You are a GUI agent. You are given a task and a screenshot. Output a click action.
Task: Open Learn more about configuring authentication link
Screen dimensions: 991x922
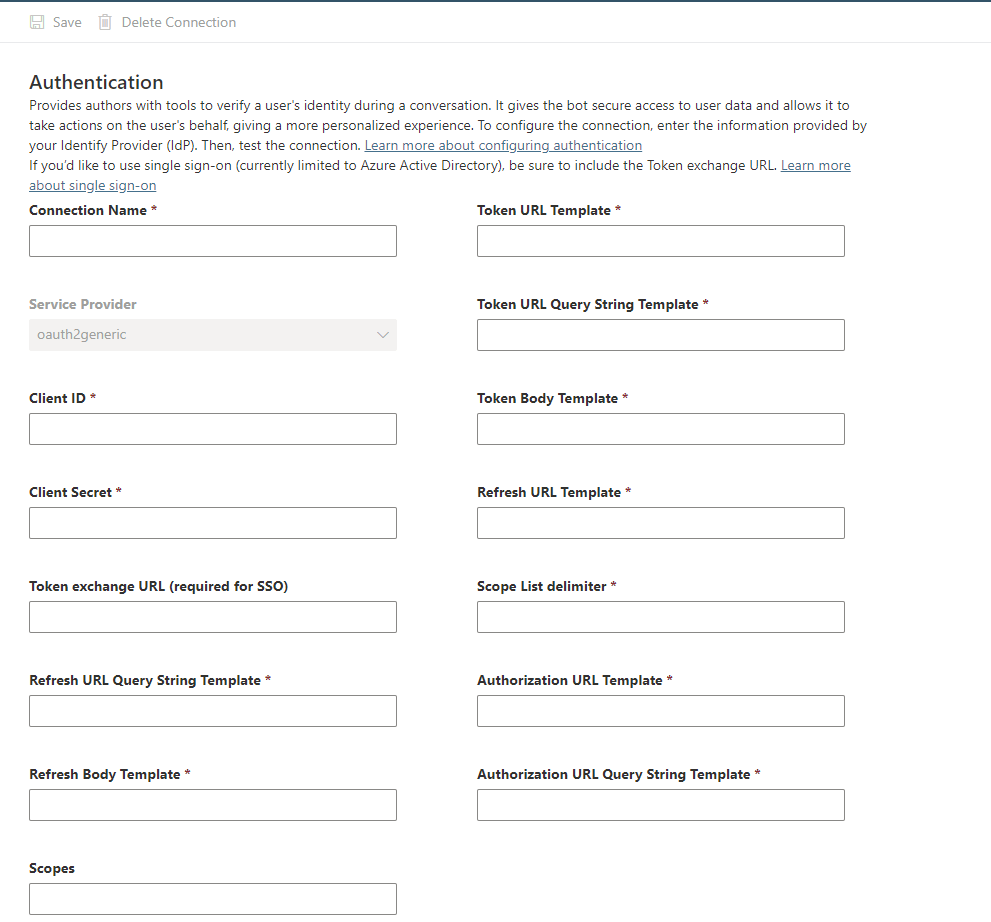click(x=503, y=145)
